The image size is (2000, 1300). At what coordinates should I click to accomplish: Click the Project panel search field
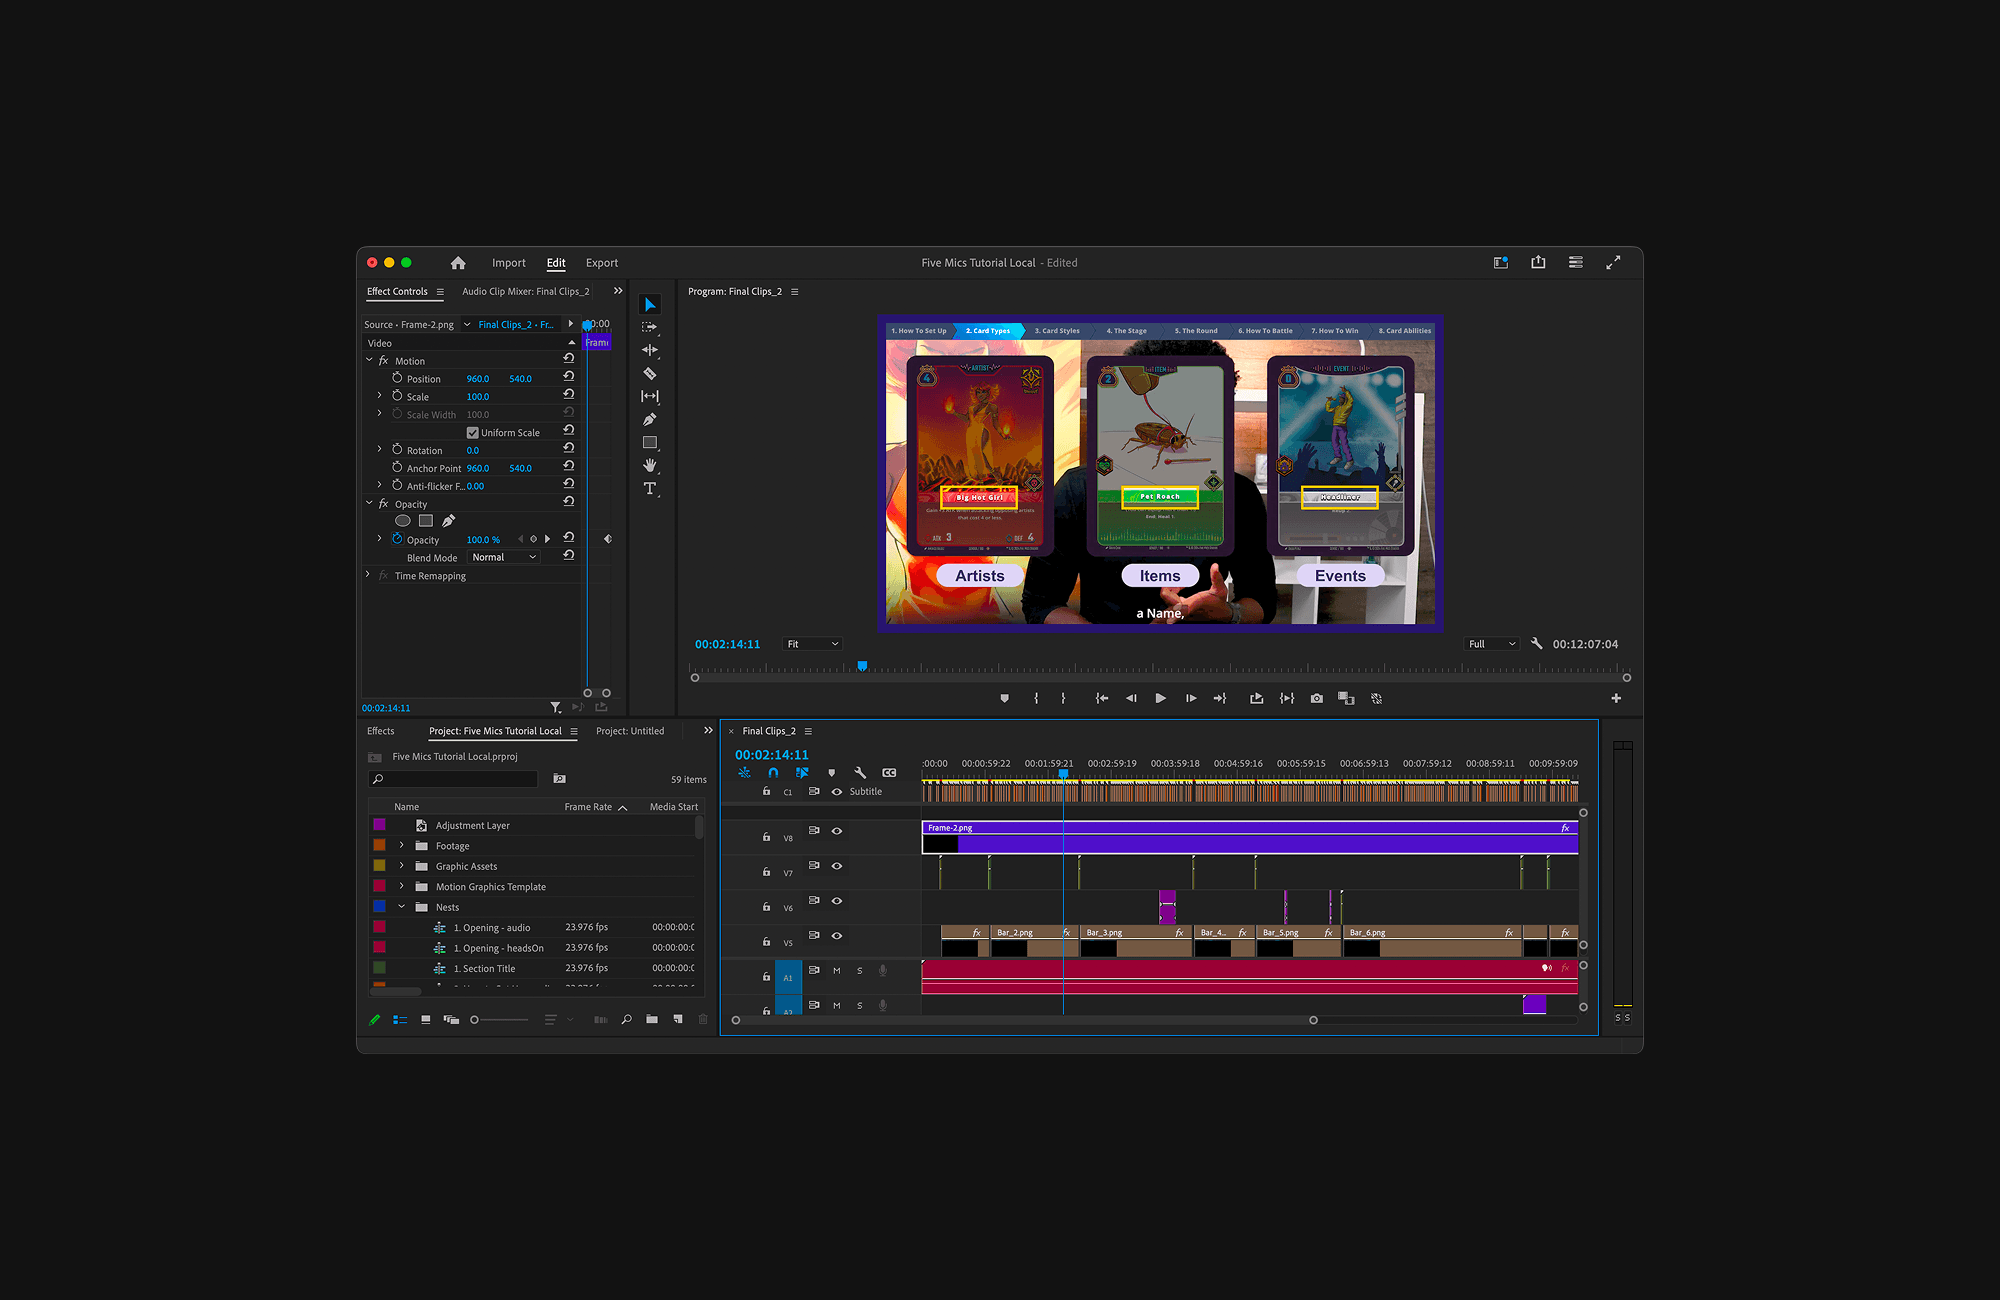pyautogui.click(x=454, y=779)
